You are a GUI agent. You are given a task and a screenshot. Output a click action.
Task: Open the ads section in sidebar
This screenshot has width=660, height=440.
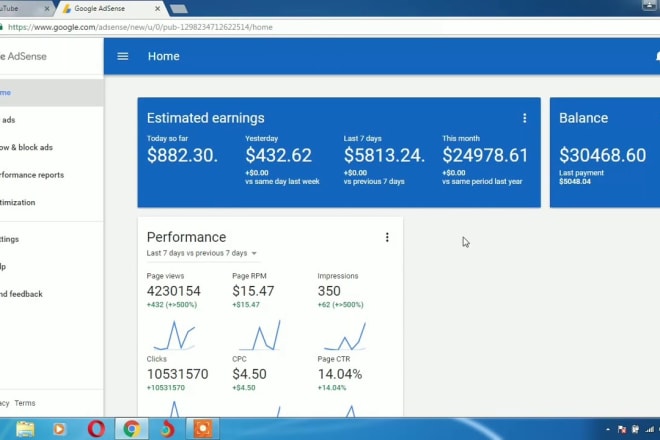[51, 120]
